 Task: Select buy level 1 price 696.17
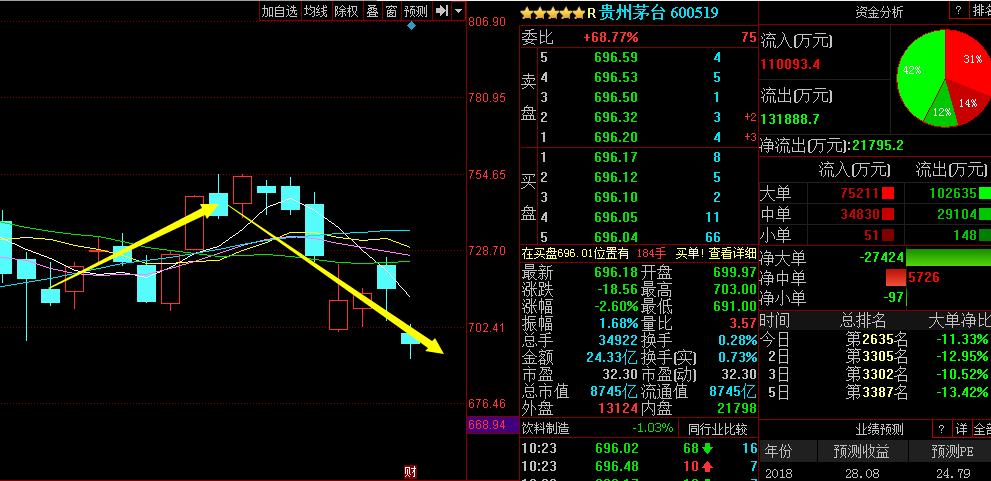[616, 157]
